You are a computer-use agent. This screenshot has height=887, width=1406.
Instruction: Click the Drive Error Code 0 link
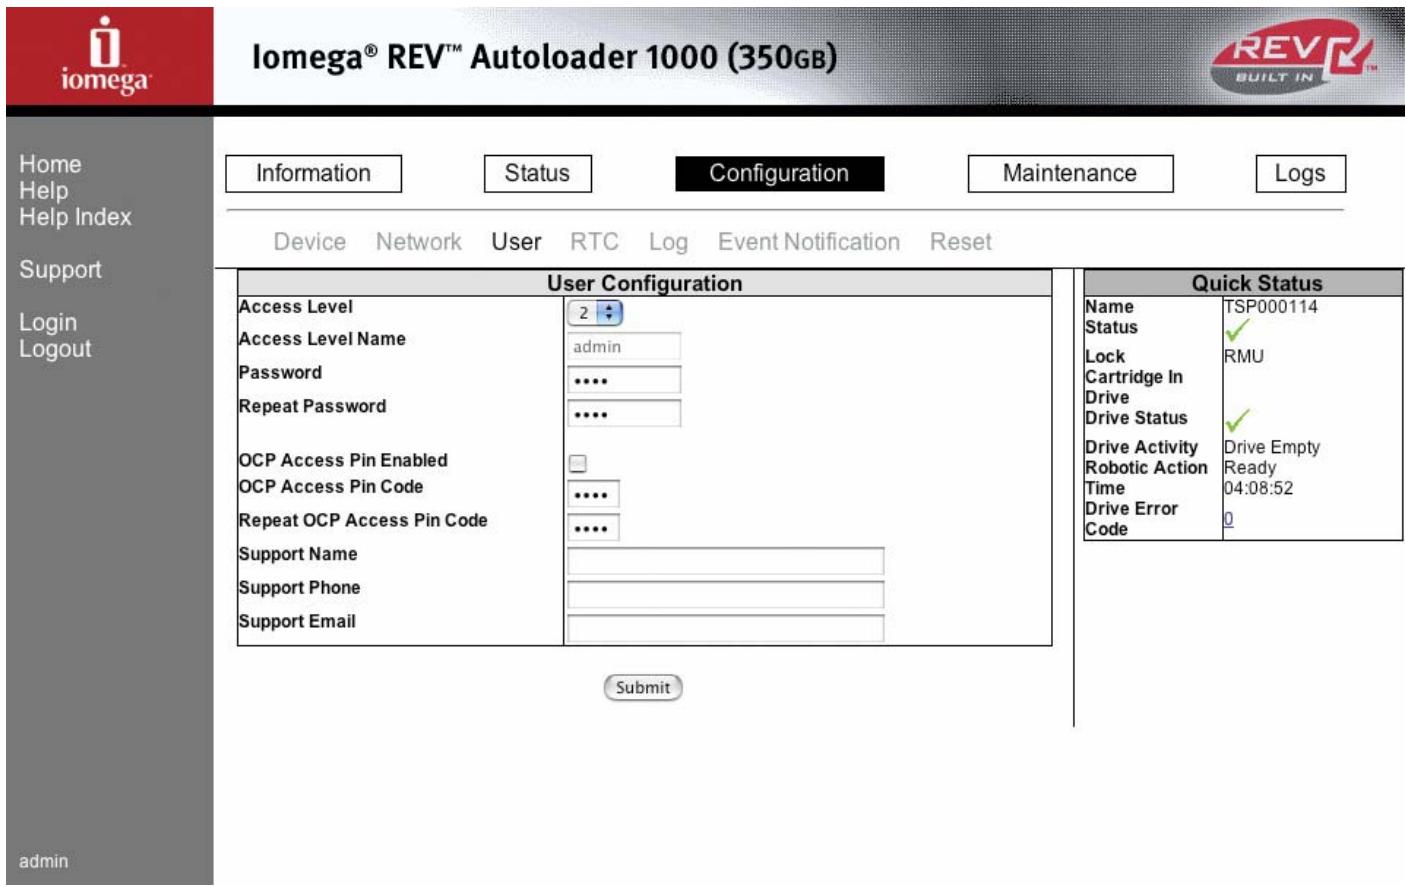click(x=1228, y=519)
